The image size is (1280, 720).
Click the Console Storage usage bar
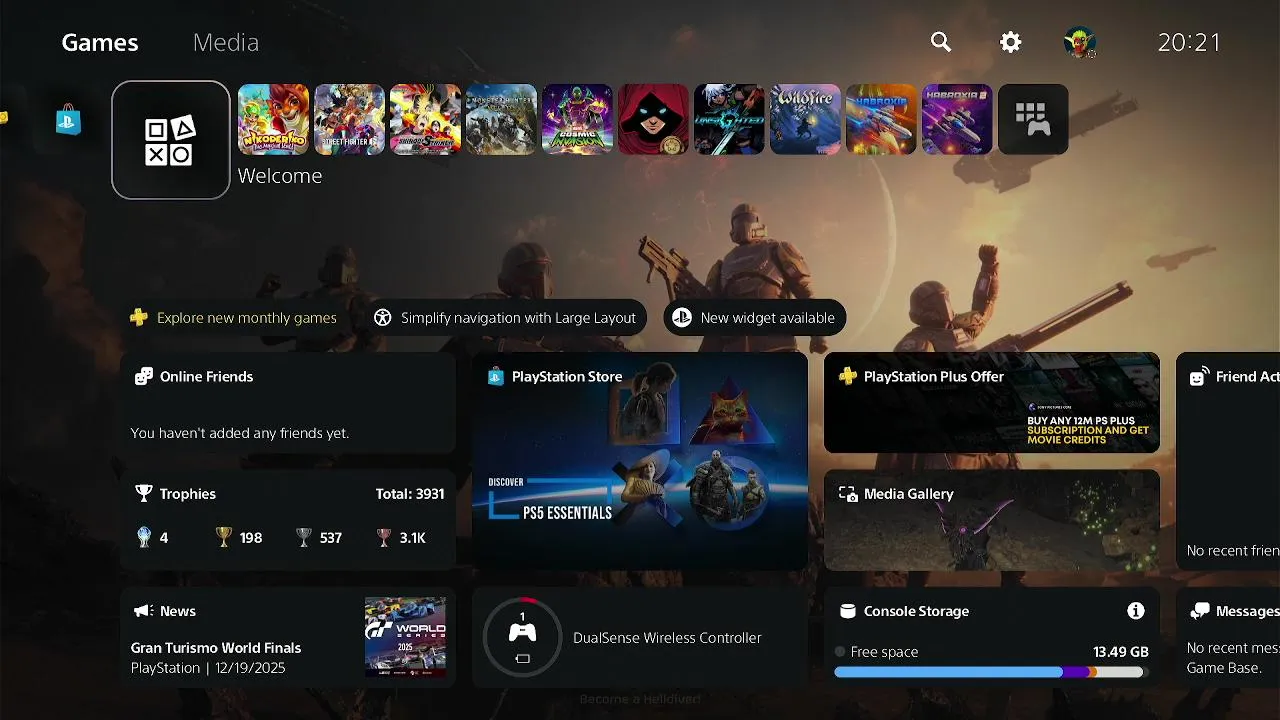(x=988, y=673)
